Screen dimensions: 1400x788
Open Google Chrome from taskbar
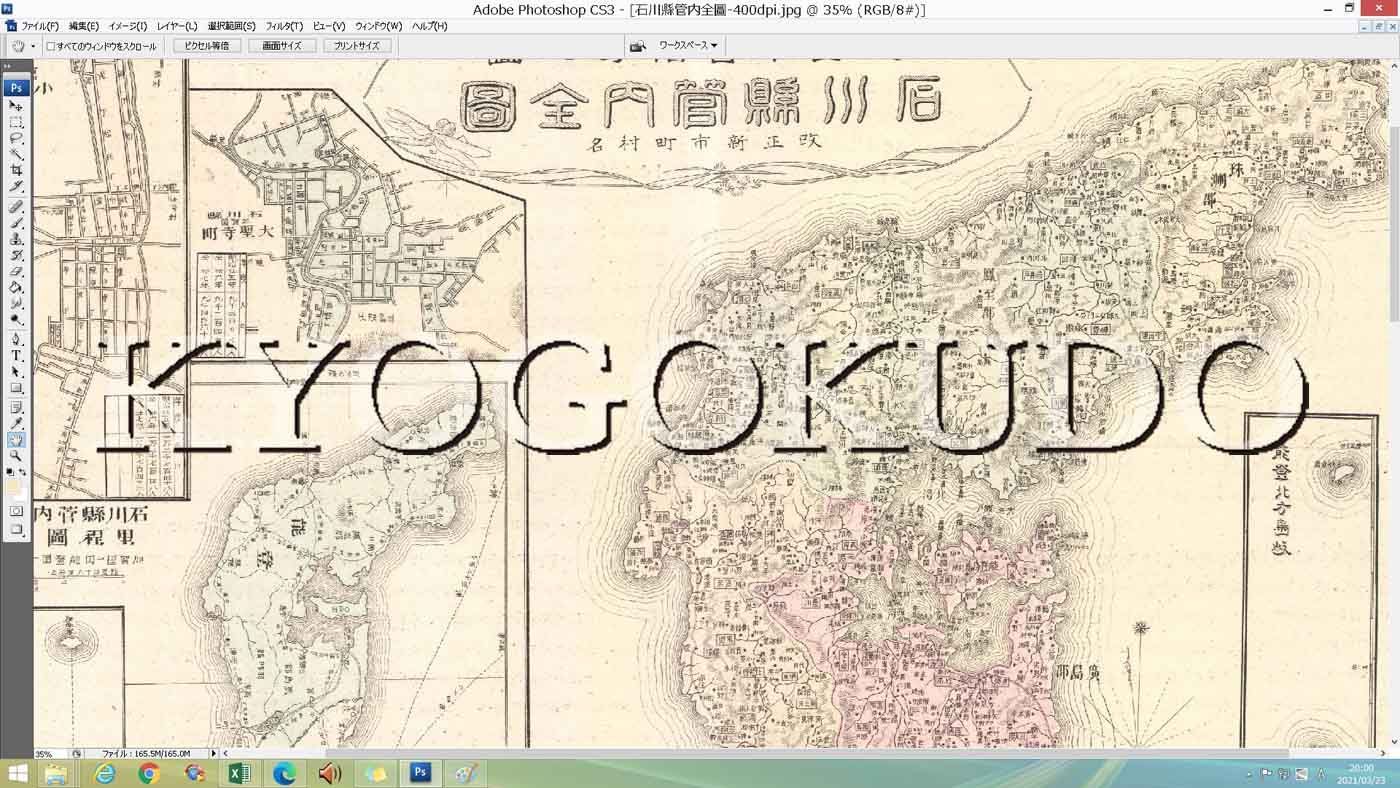(149, 773)
